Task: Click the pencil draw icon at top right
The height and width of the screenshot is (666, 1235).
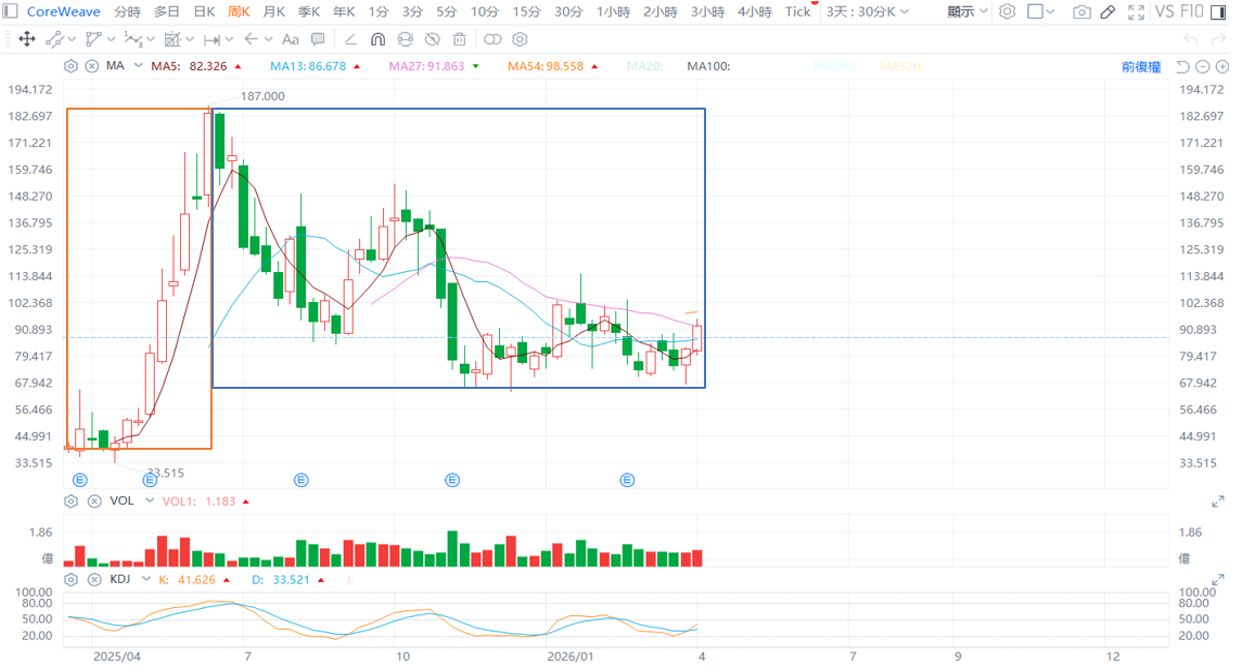Action: tap(1107, 12)
